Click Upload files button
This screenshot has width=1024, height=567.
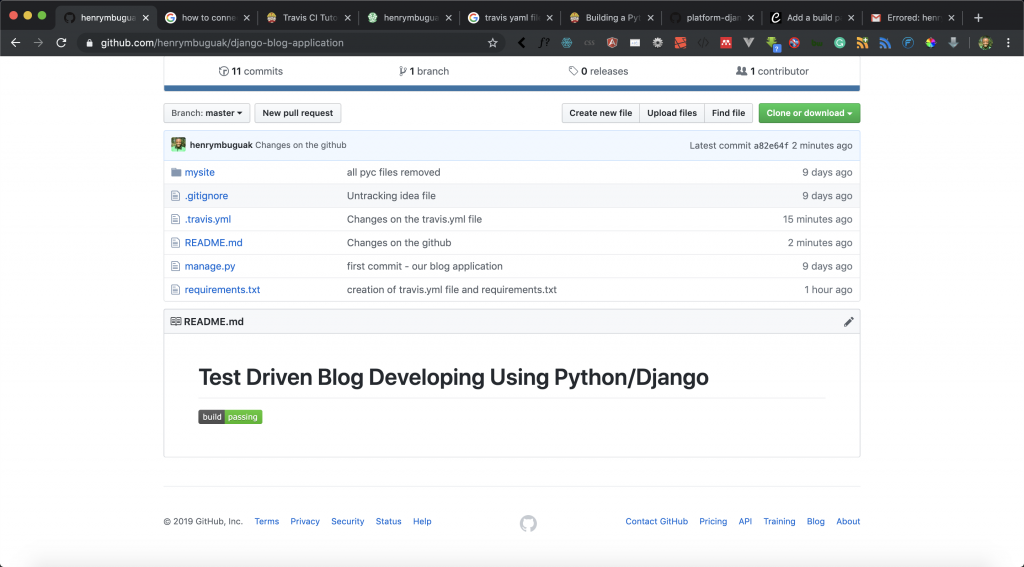(672, 113)
